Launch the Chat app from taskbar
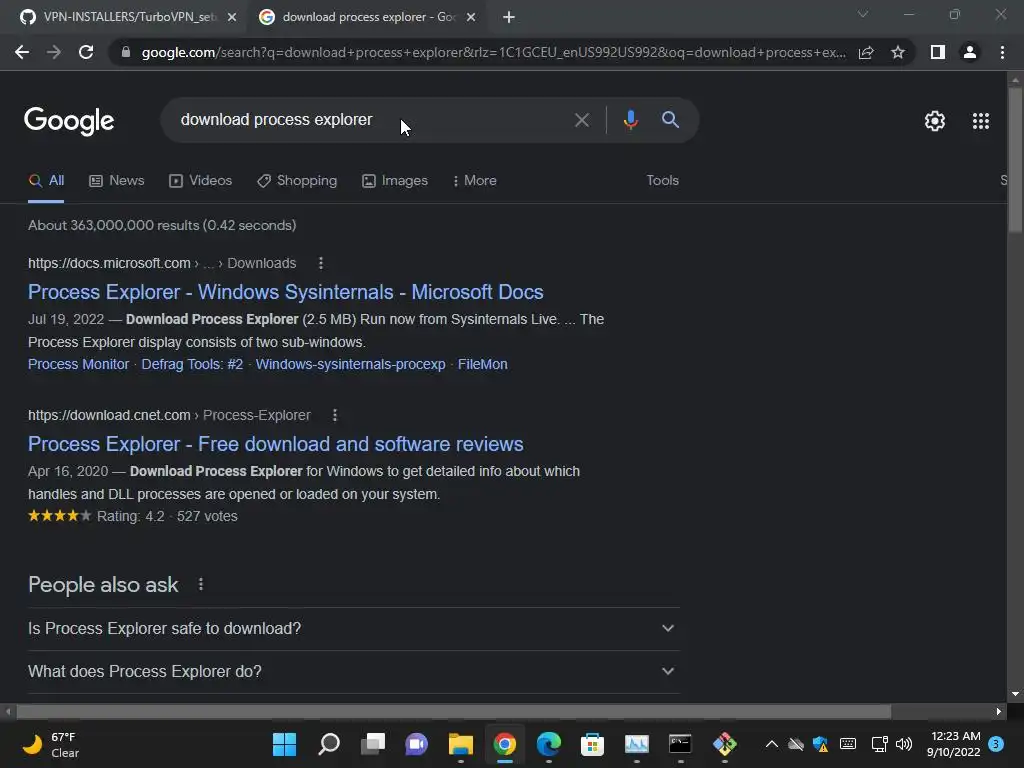1024x768 pixels. coord(416,744)
